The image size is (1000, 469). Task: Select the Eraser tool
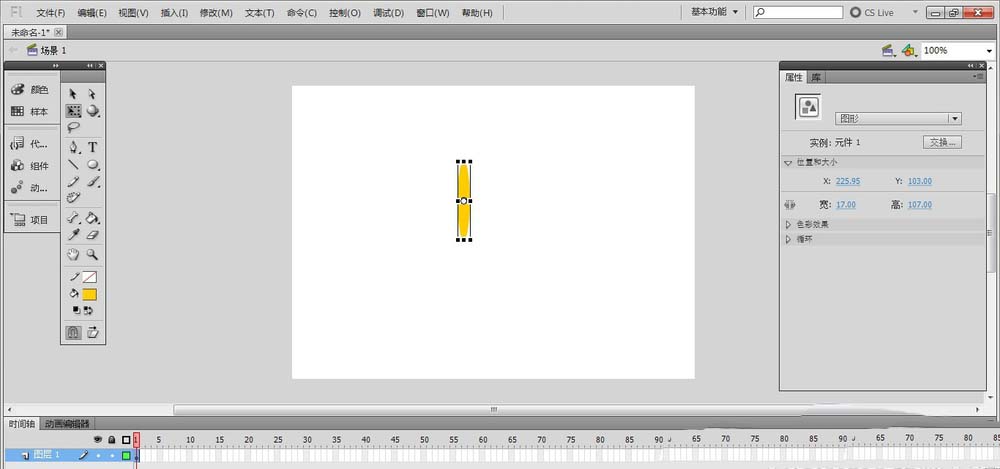92,235
